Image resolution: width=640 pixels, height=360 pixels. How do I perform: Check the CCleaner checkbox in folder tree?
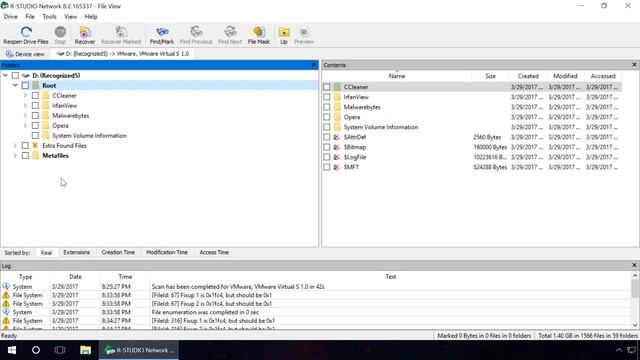(35, 96)
